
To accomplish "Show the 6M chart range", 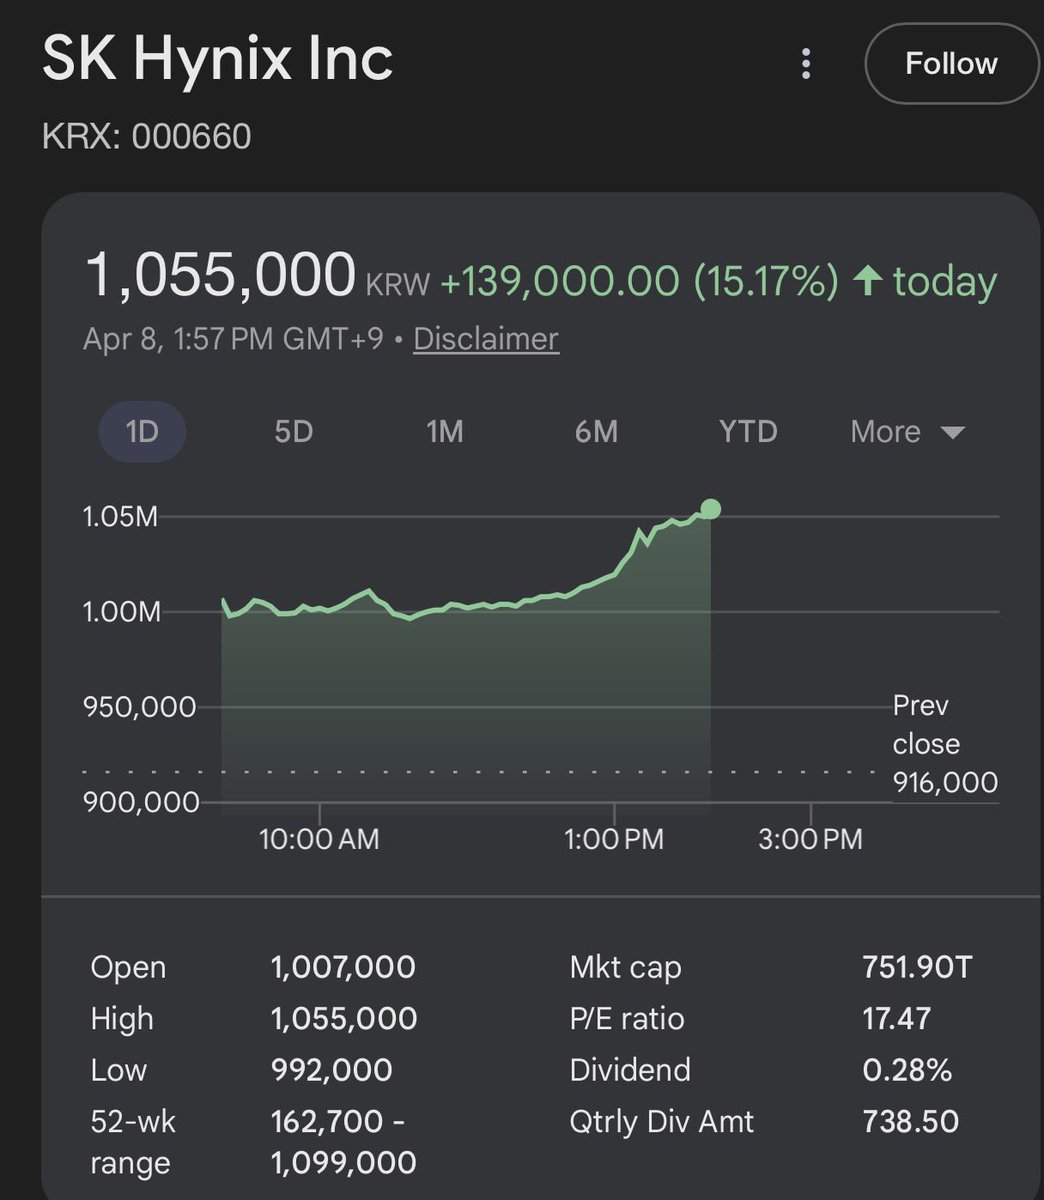I will (596, 432).
